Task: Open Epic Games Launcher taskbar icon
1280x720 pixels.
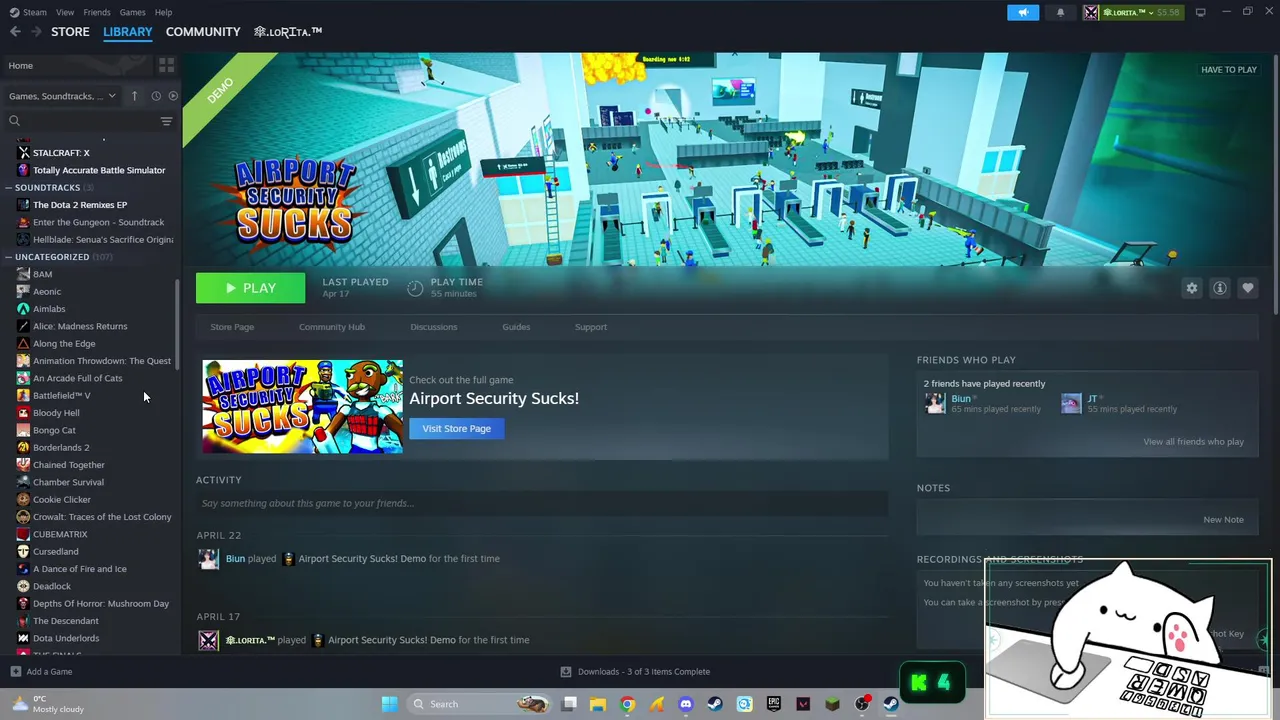Action: pyautogui.click(x=774, y=704)
